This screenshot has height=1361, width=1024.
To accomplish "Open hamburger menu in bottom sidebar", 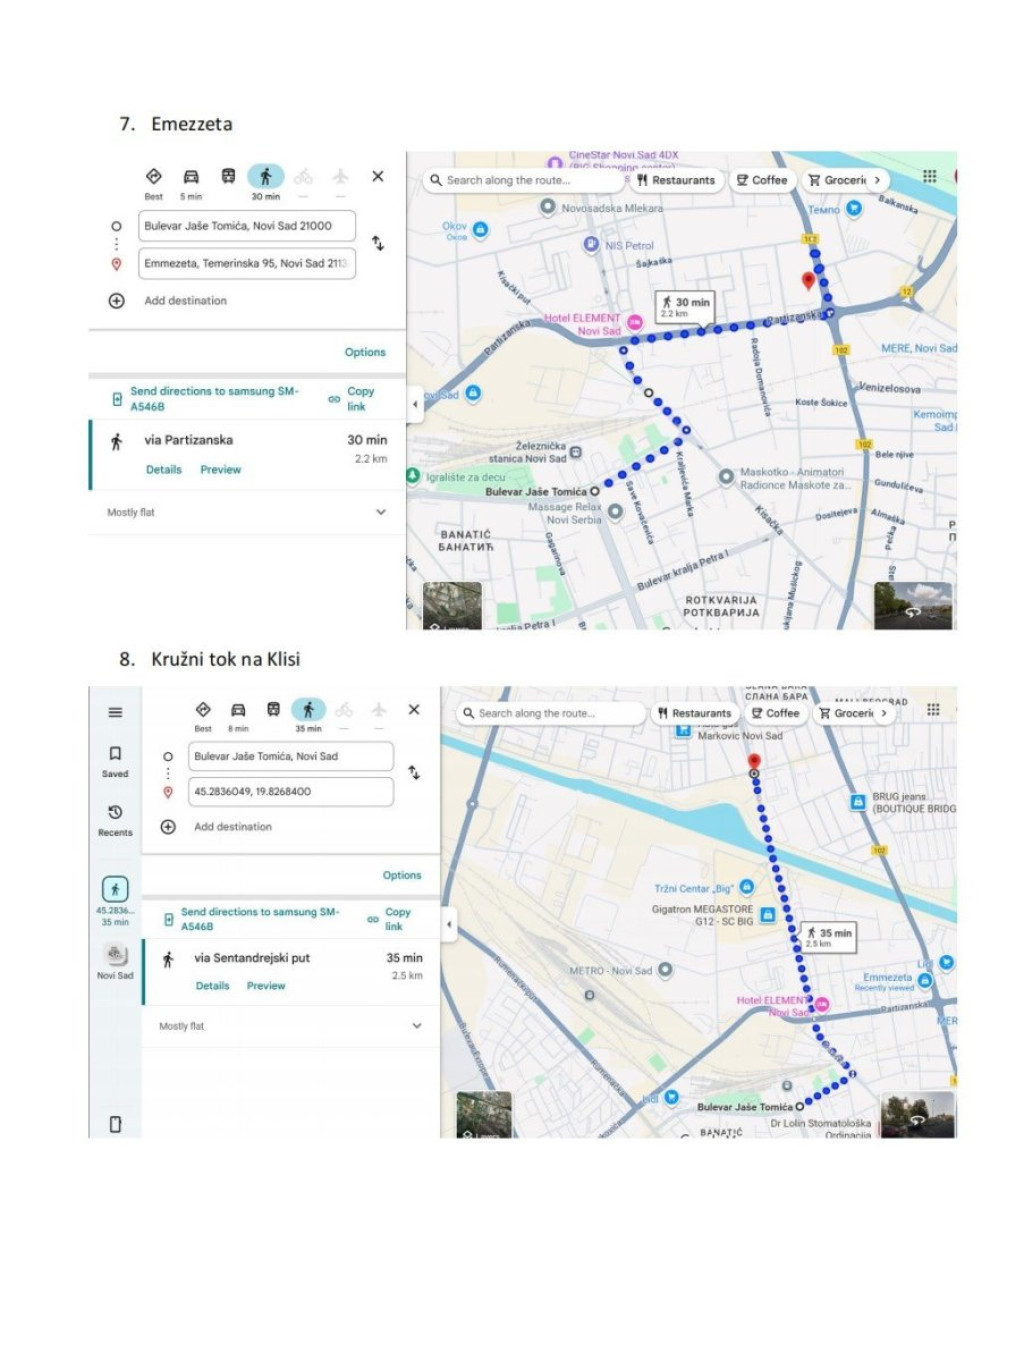I will (x=115, y=712).
